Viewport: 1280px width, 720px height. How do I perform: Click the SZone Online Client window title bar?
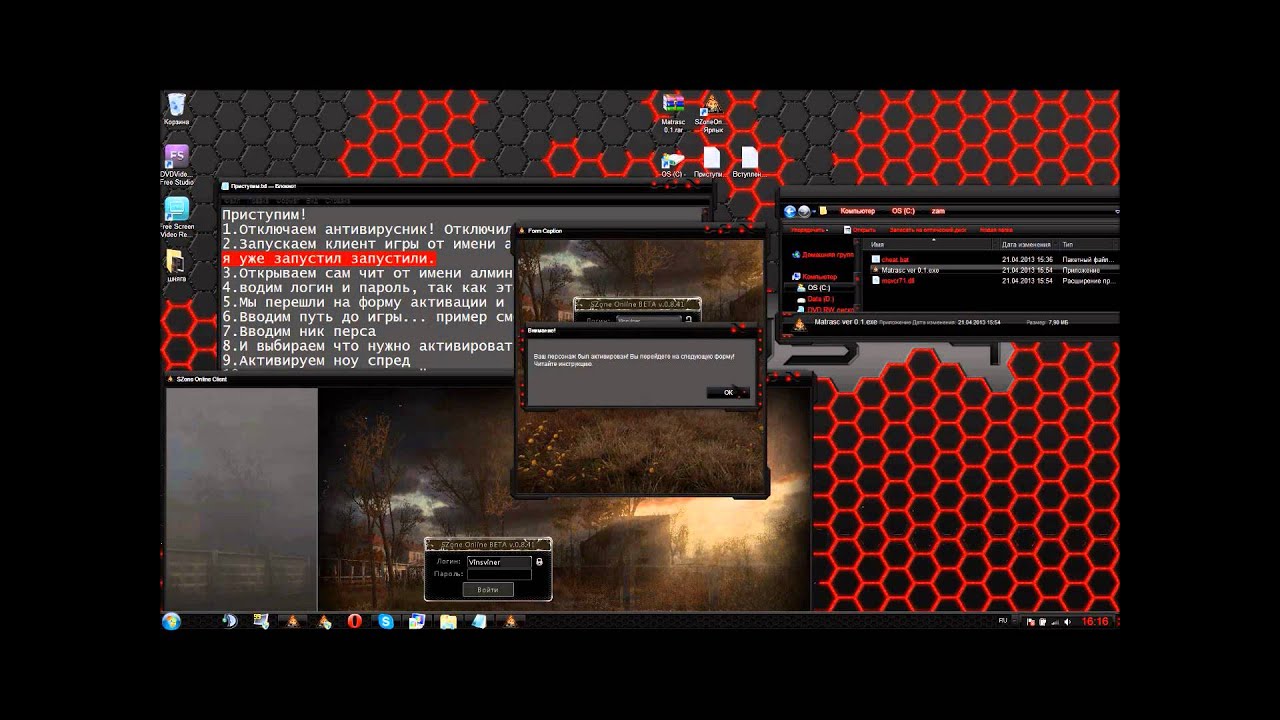[x=488, y=380]
